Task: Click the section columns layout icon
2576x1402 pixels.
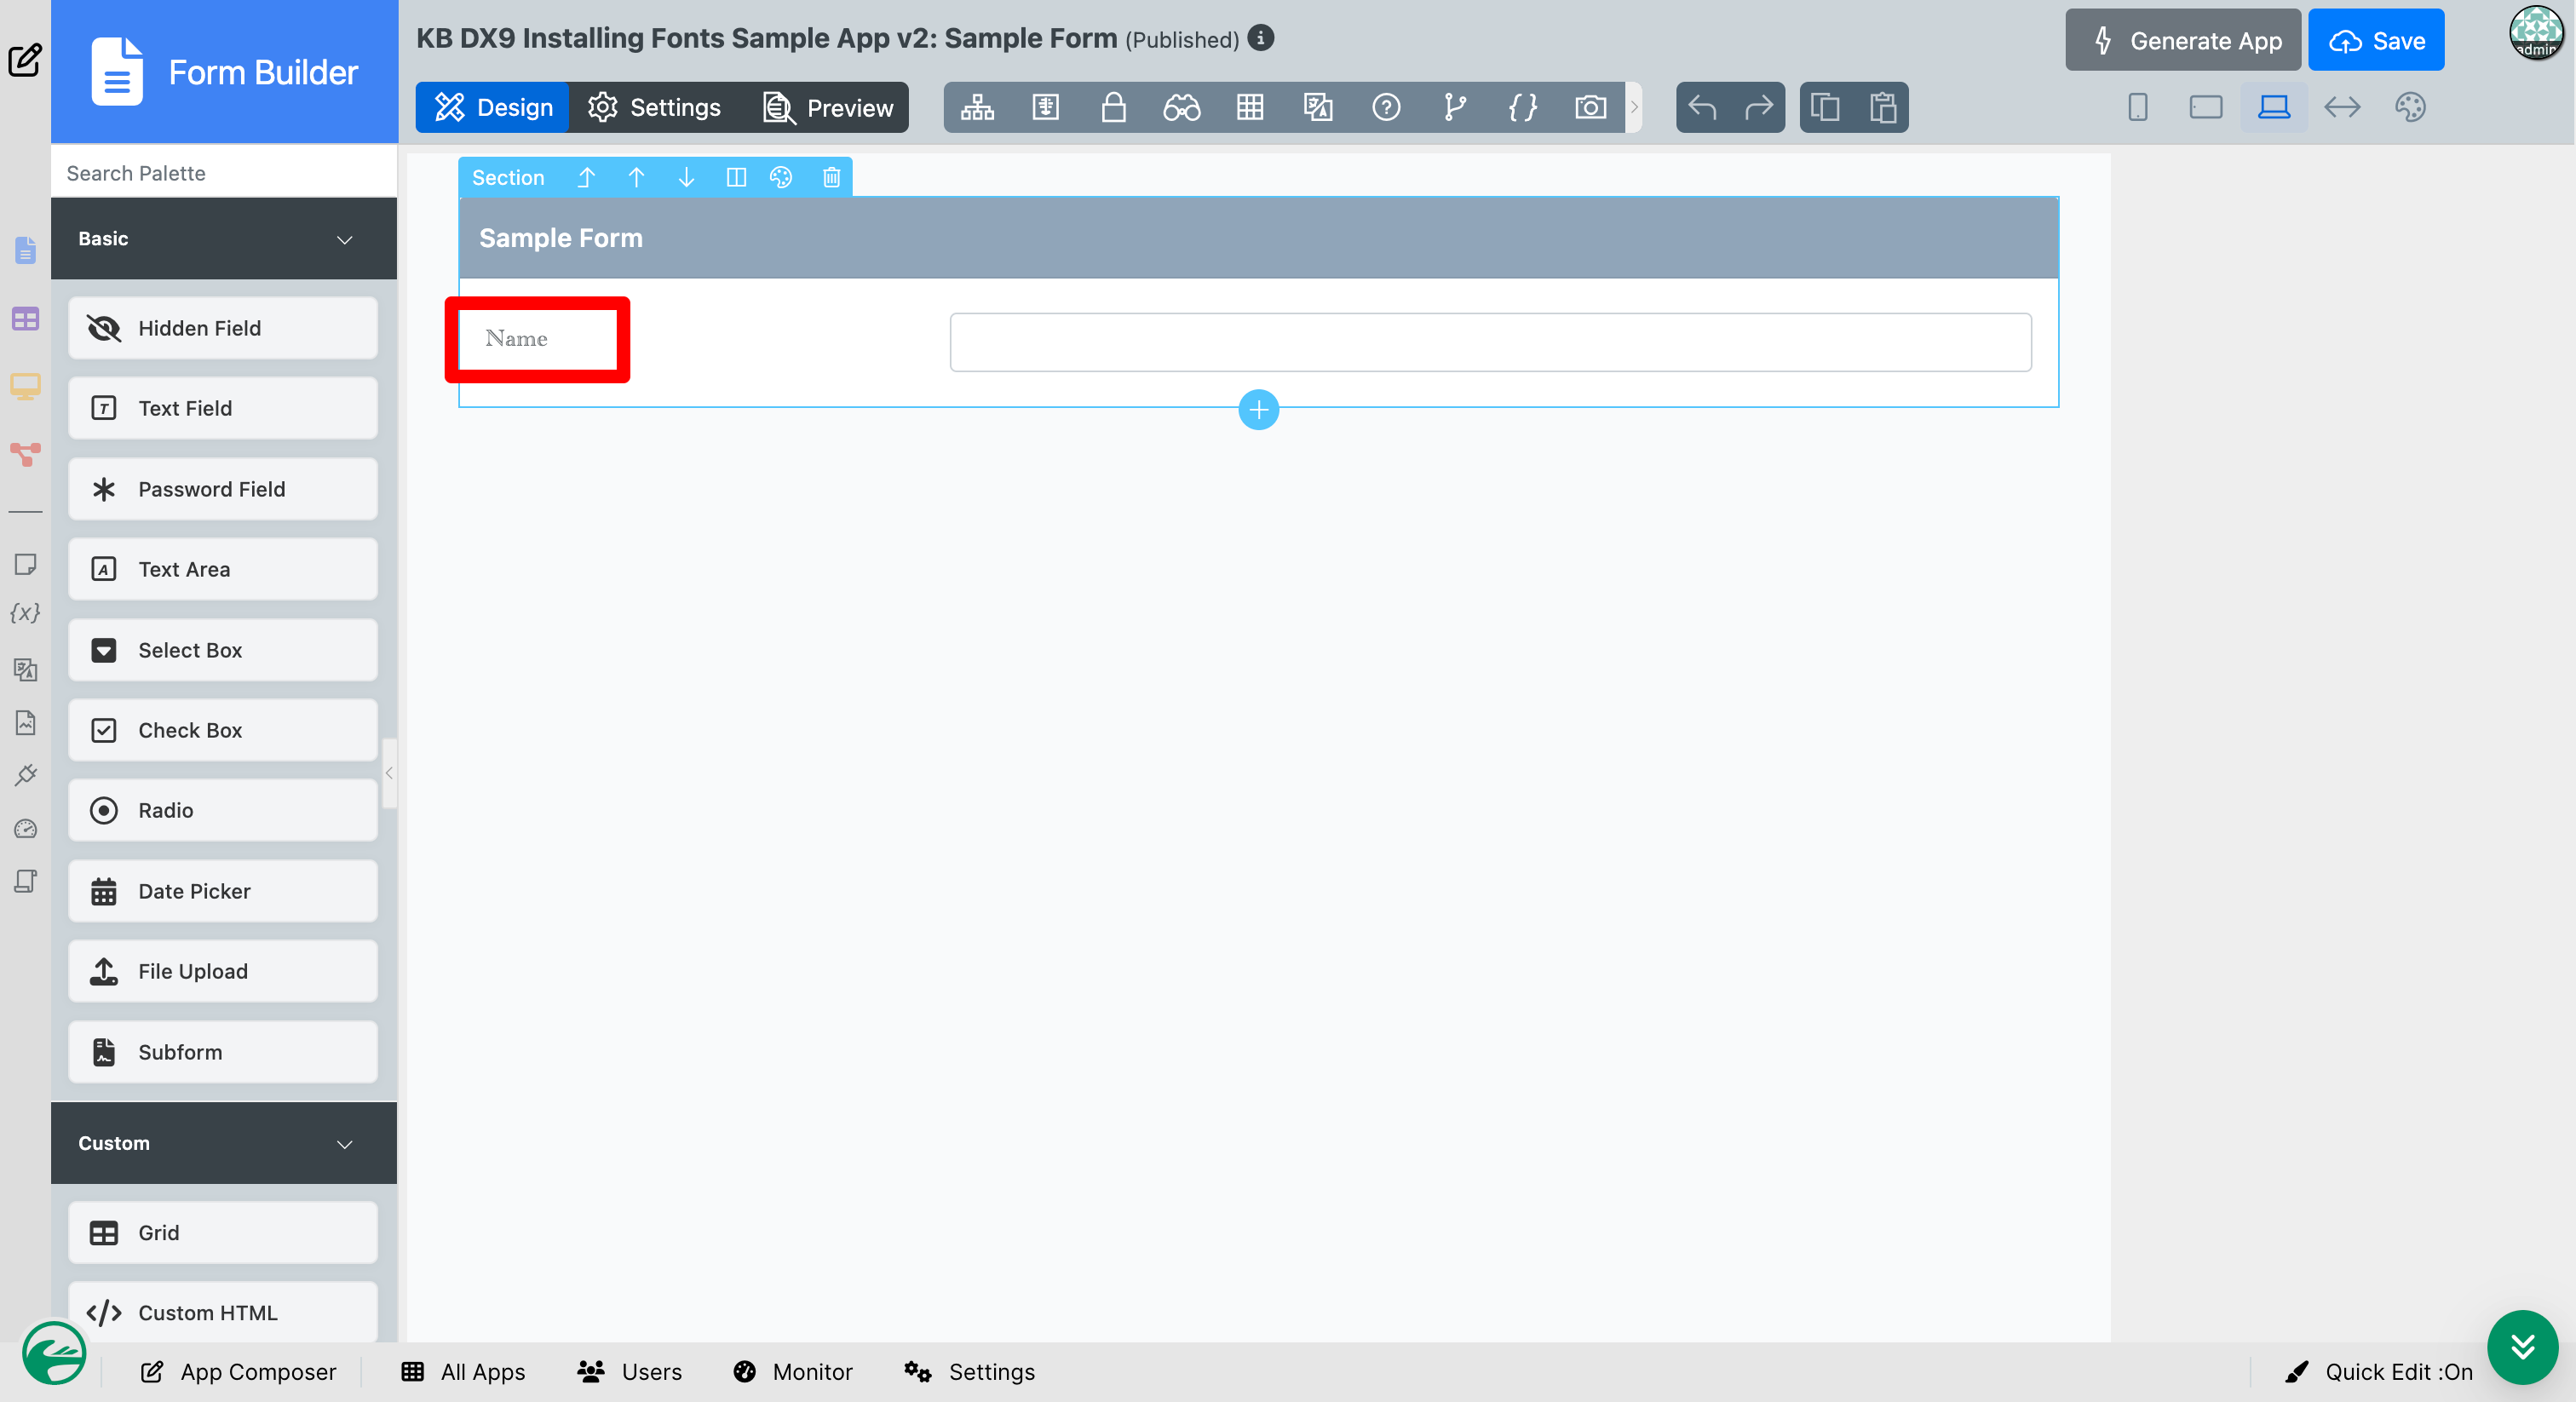Action: (736, 177)
